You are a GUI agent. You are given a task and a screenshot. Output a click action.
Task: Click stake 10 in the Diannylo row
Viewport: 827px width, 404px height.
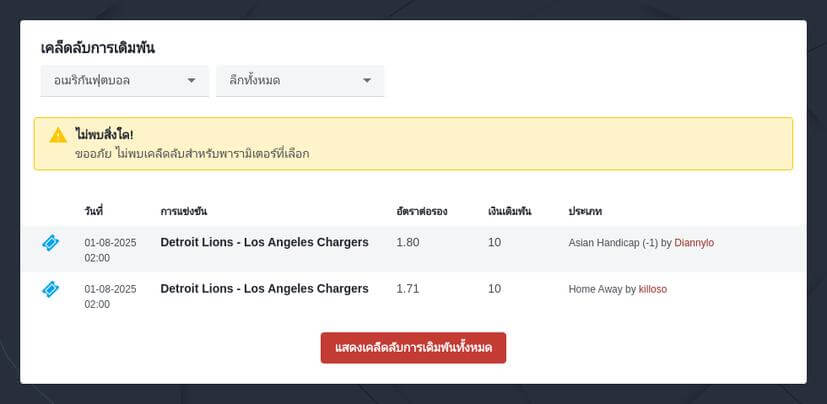494,243
